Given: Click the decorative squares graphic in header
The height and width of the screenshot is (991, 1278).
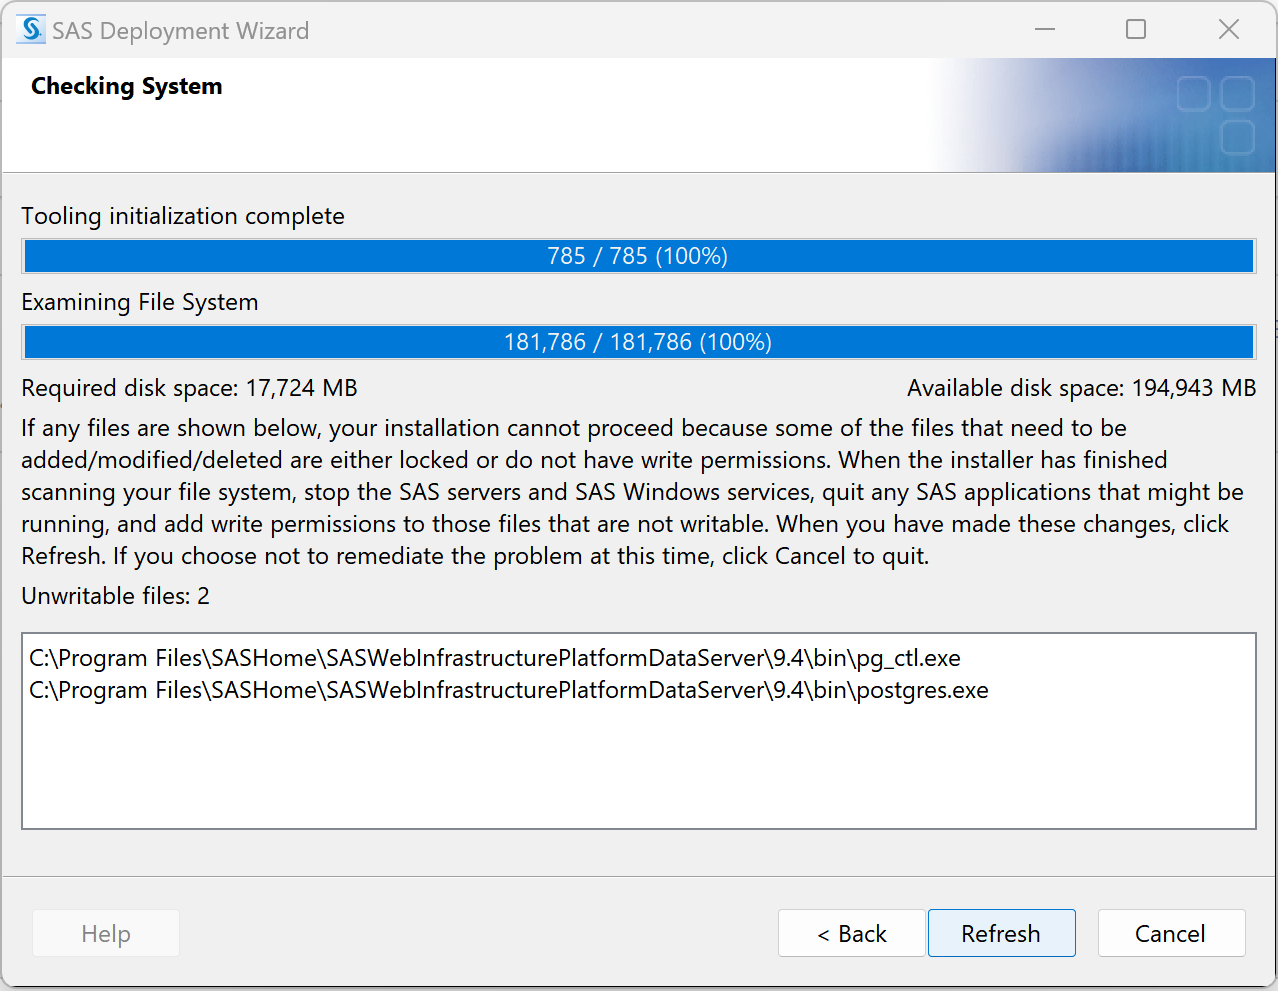Looking at the screenshot, I should click(1215, 115).
